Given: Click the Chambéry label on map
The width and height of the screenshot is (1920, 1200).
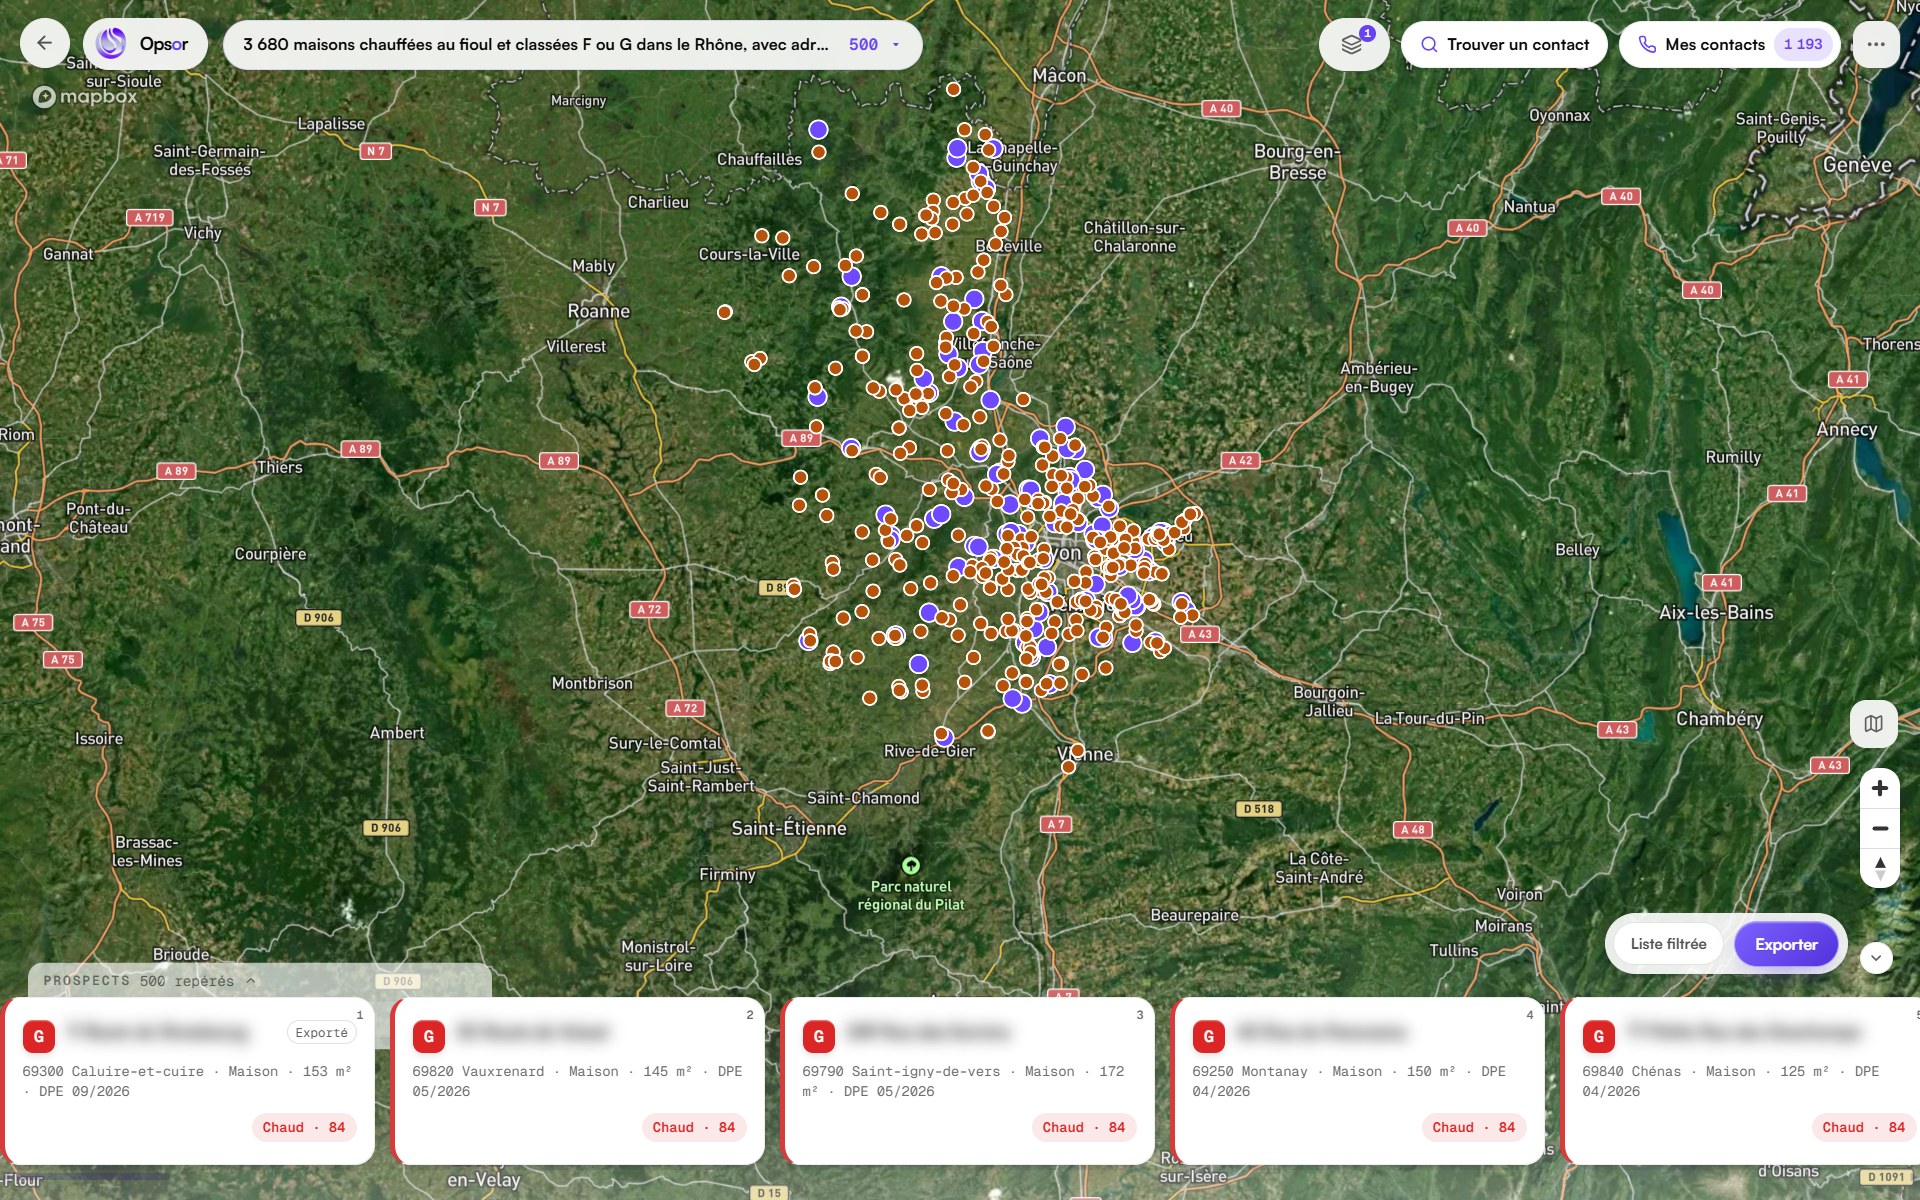Looking at the screenshot, I should (1719, 719).
